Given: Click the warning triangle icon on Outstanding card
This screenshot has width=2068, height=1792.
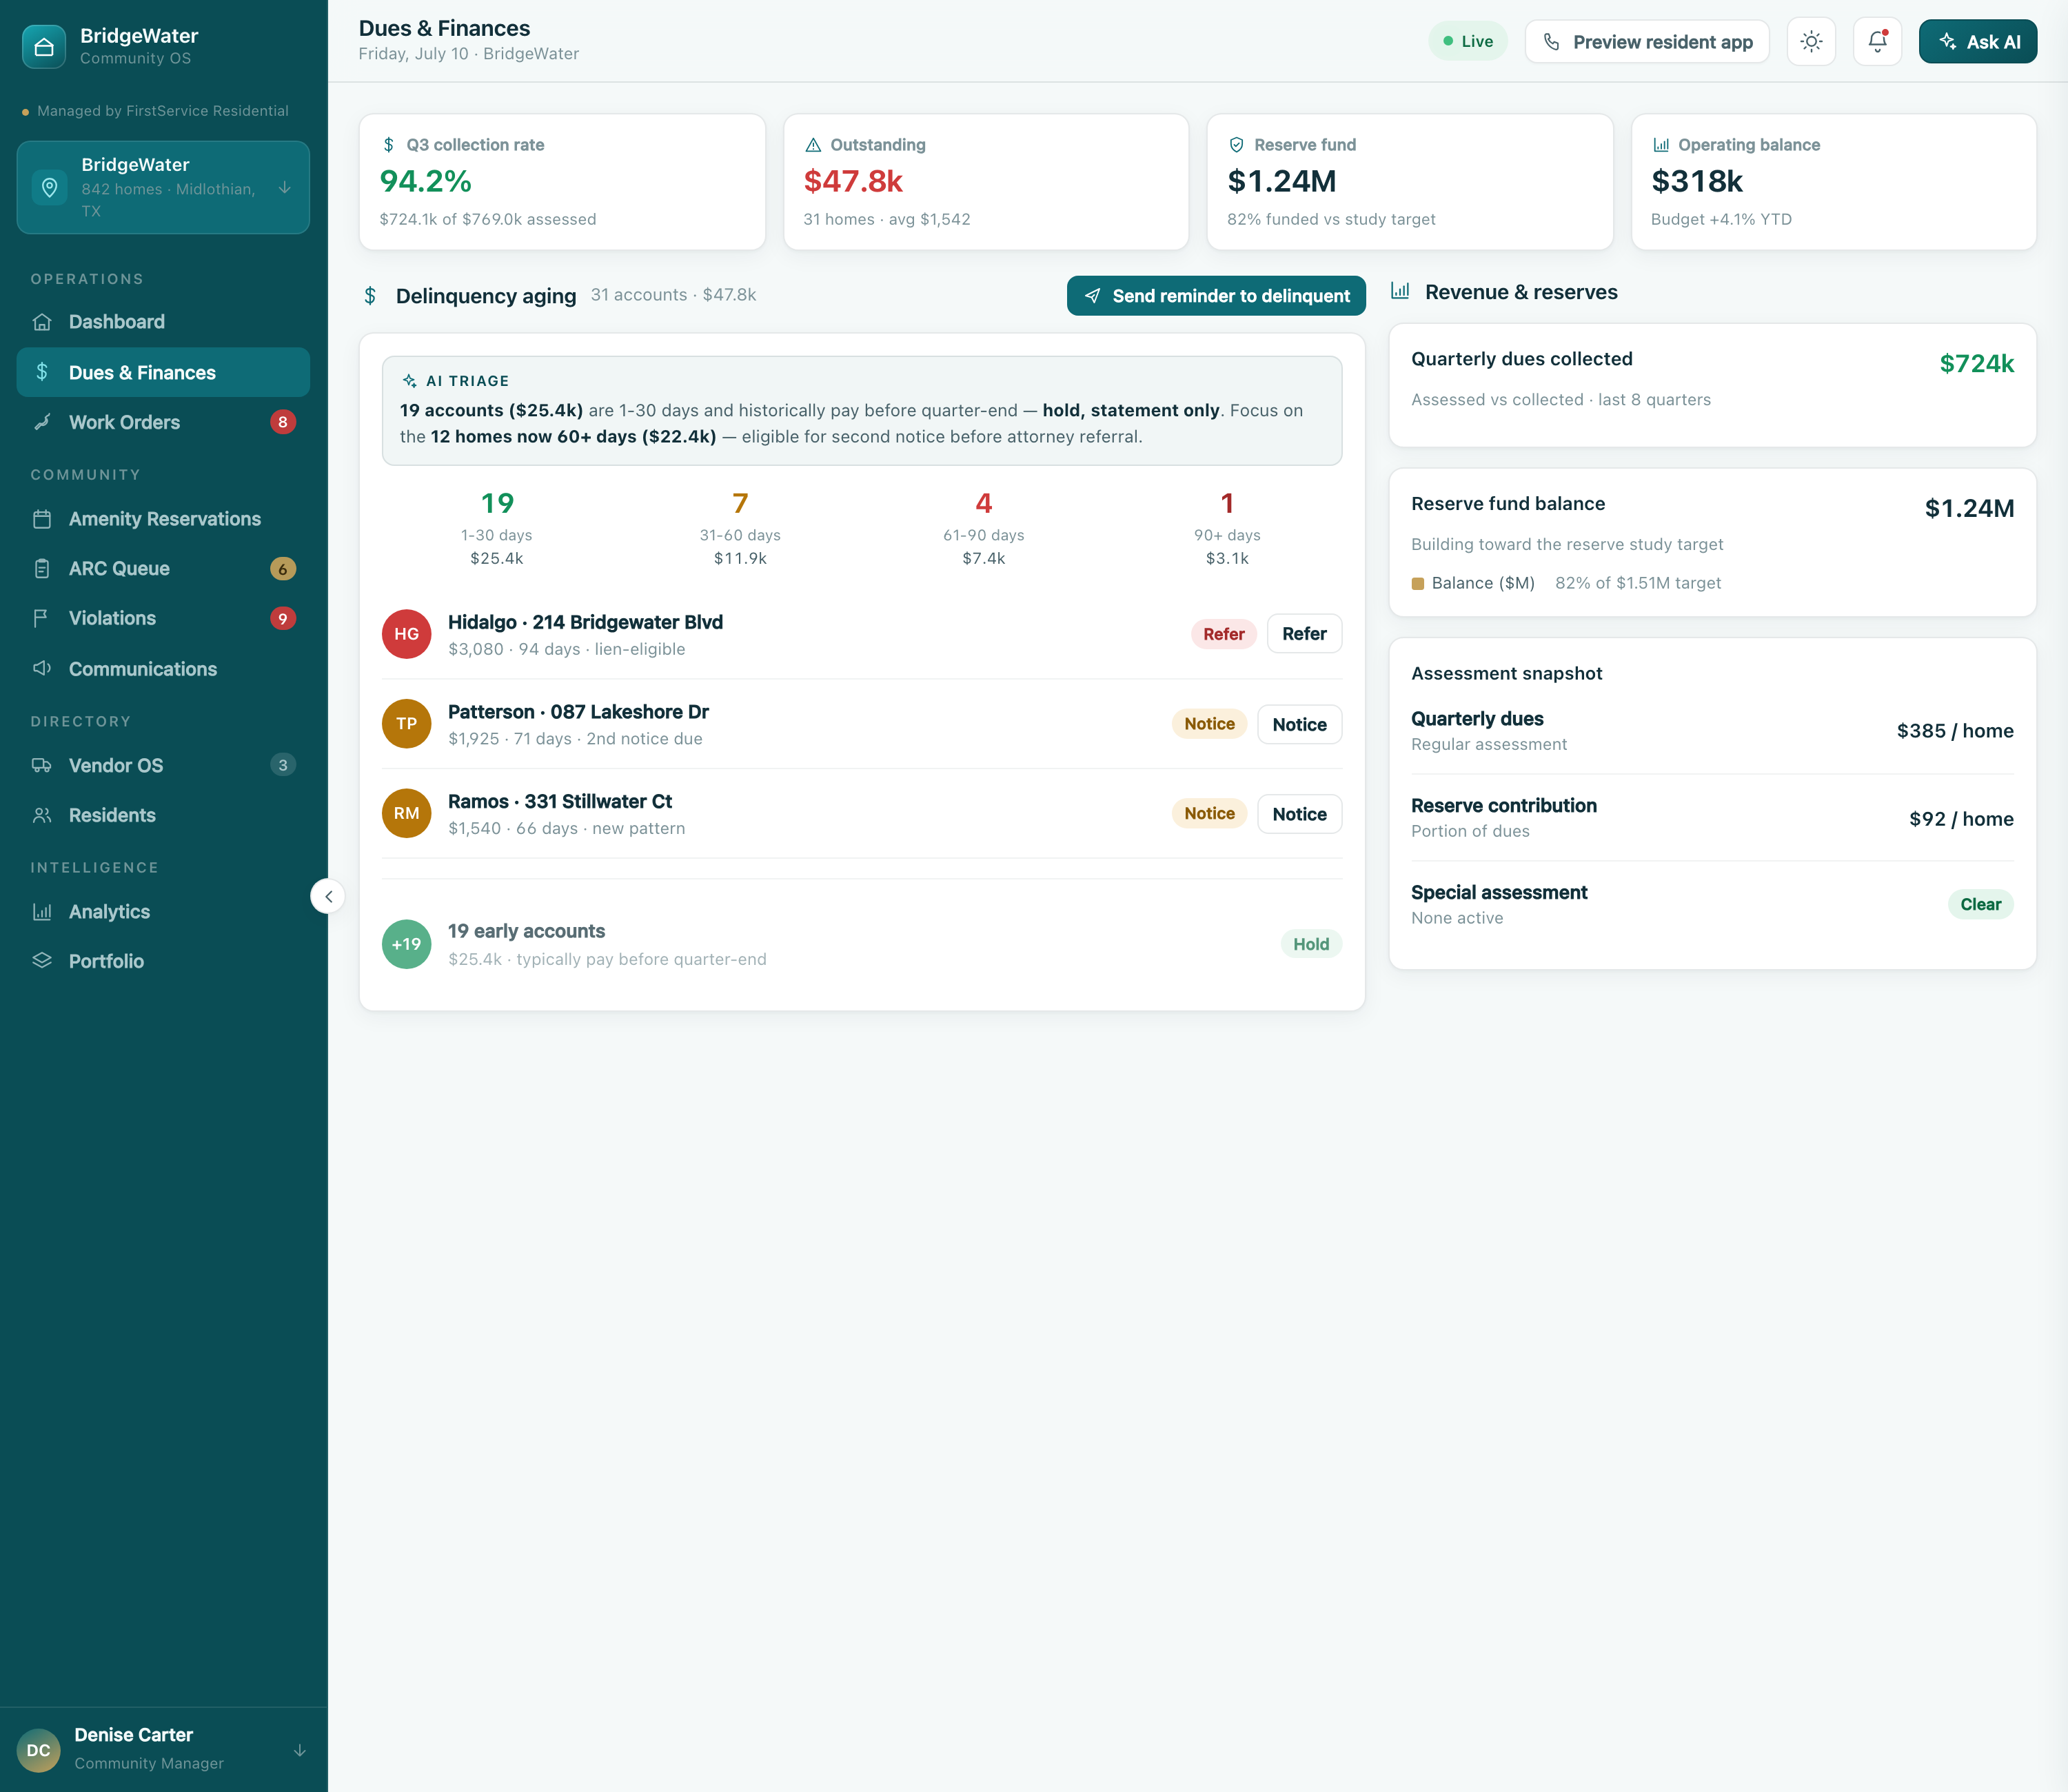Looking at the screenshot, I should coord(813,145).
